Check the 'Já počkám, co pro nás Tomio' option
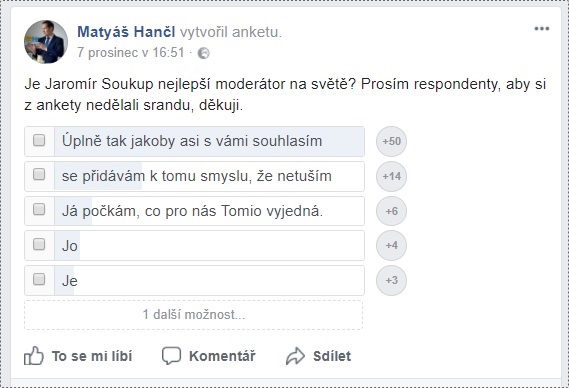569x388 pixels. (x=39, y=209)
